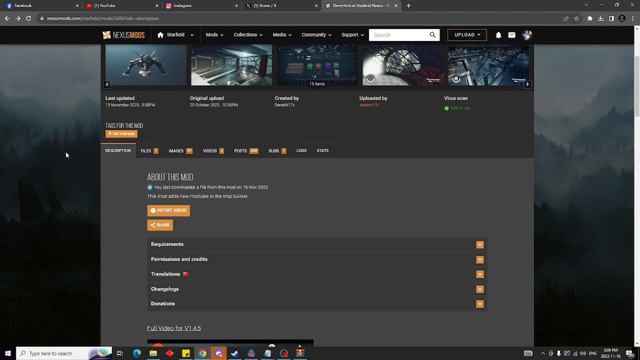
Task: Switch to the Videos tab
Action: pos(213,151)
